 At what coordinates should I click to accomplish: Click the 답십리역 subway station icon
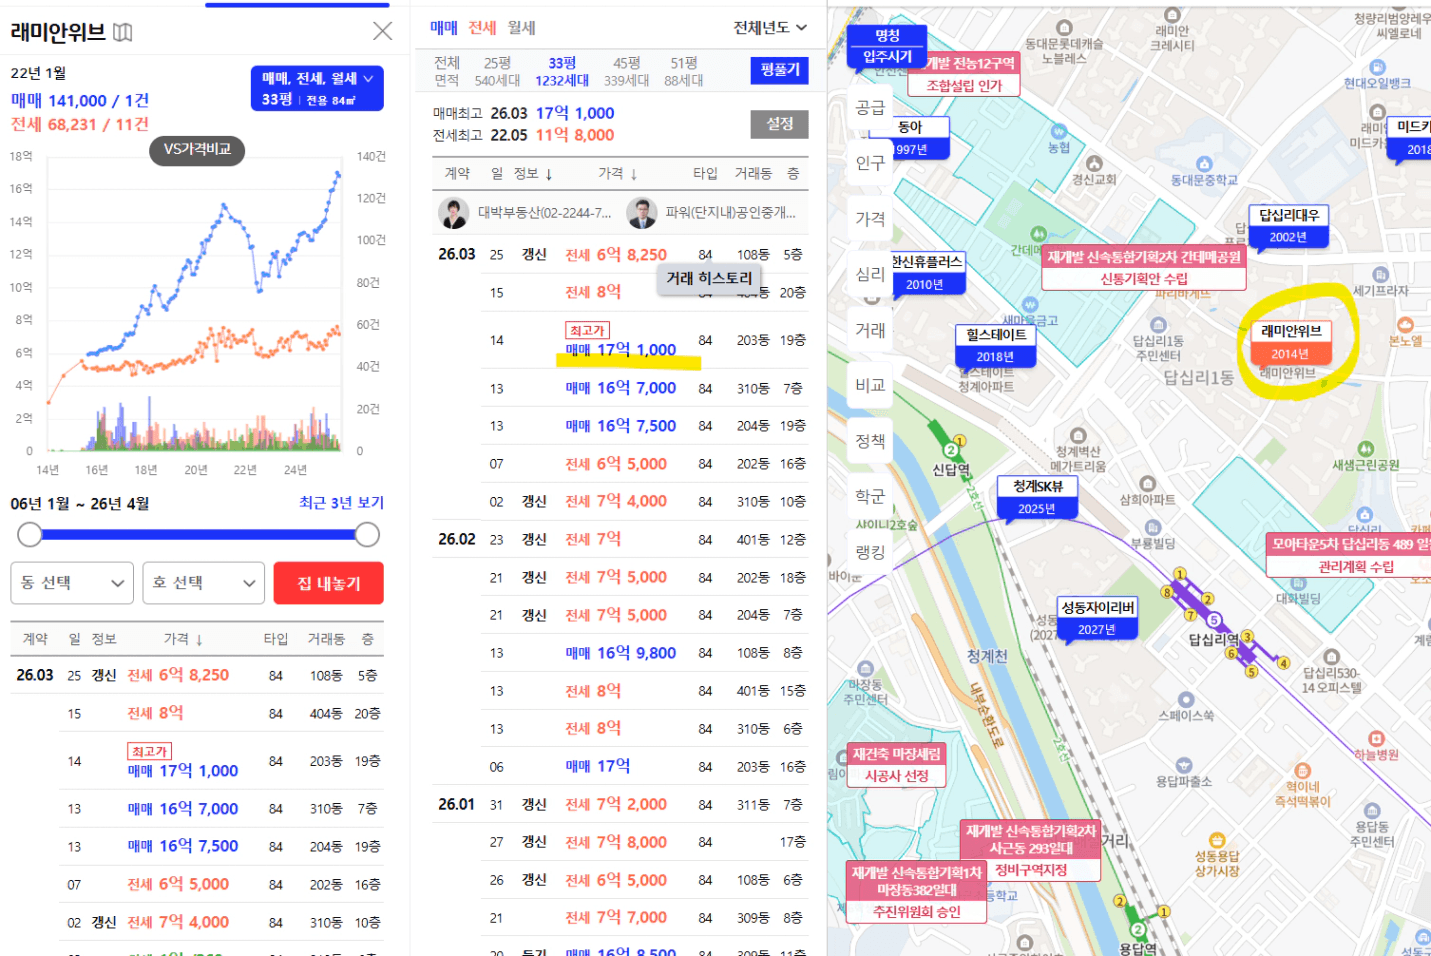point(1213,620)
